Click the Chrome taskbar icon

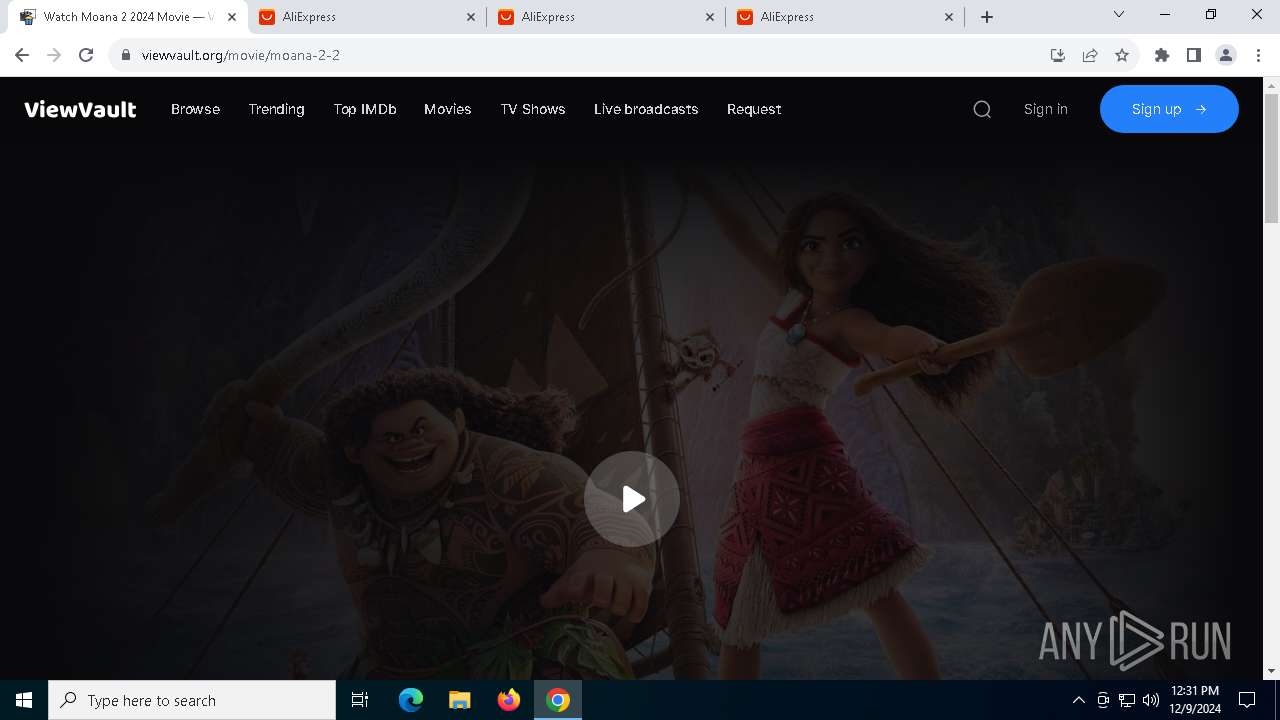tap(558, 700)
